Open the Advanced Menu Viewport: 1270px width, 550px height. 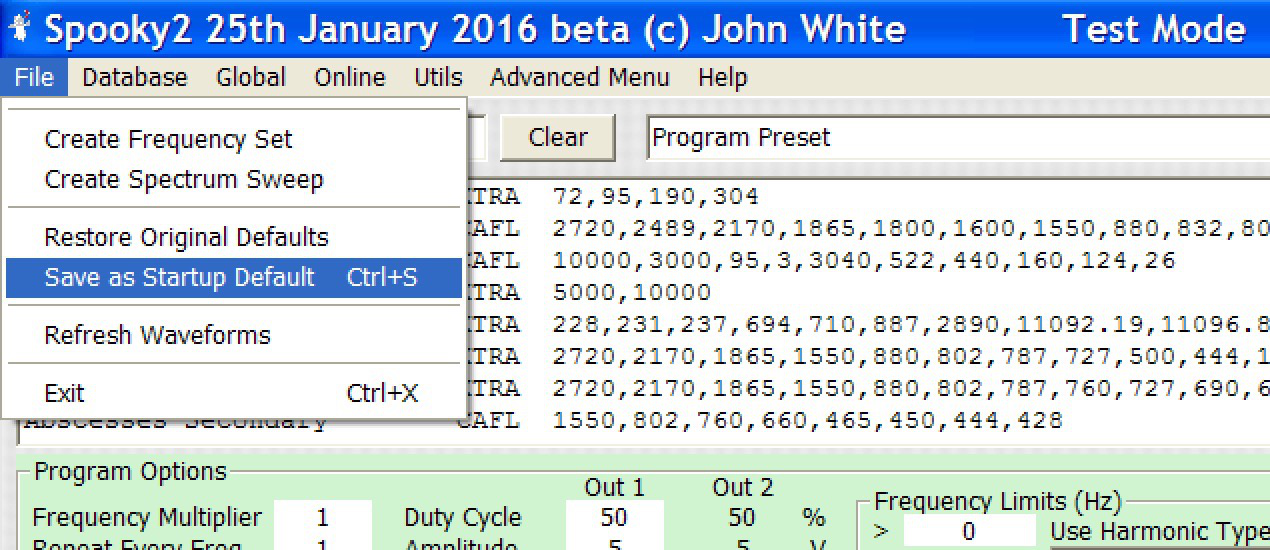580,78
